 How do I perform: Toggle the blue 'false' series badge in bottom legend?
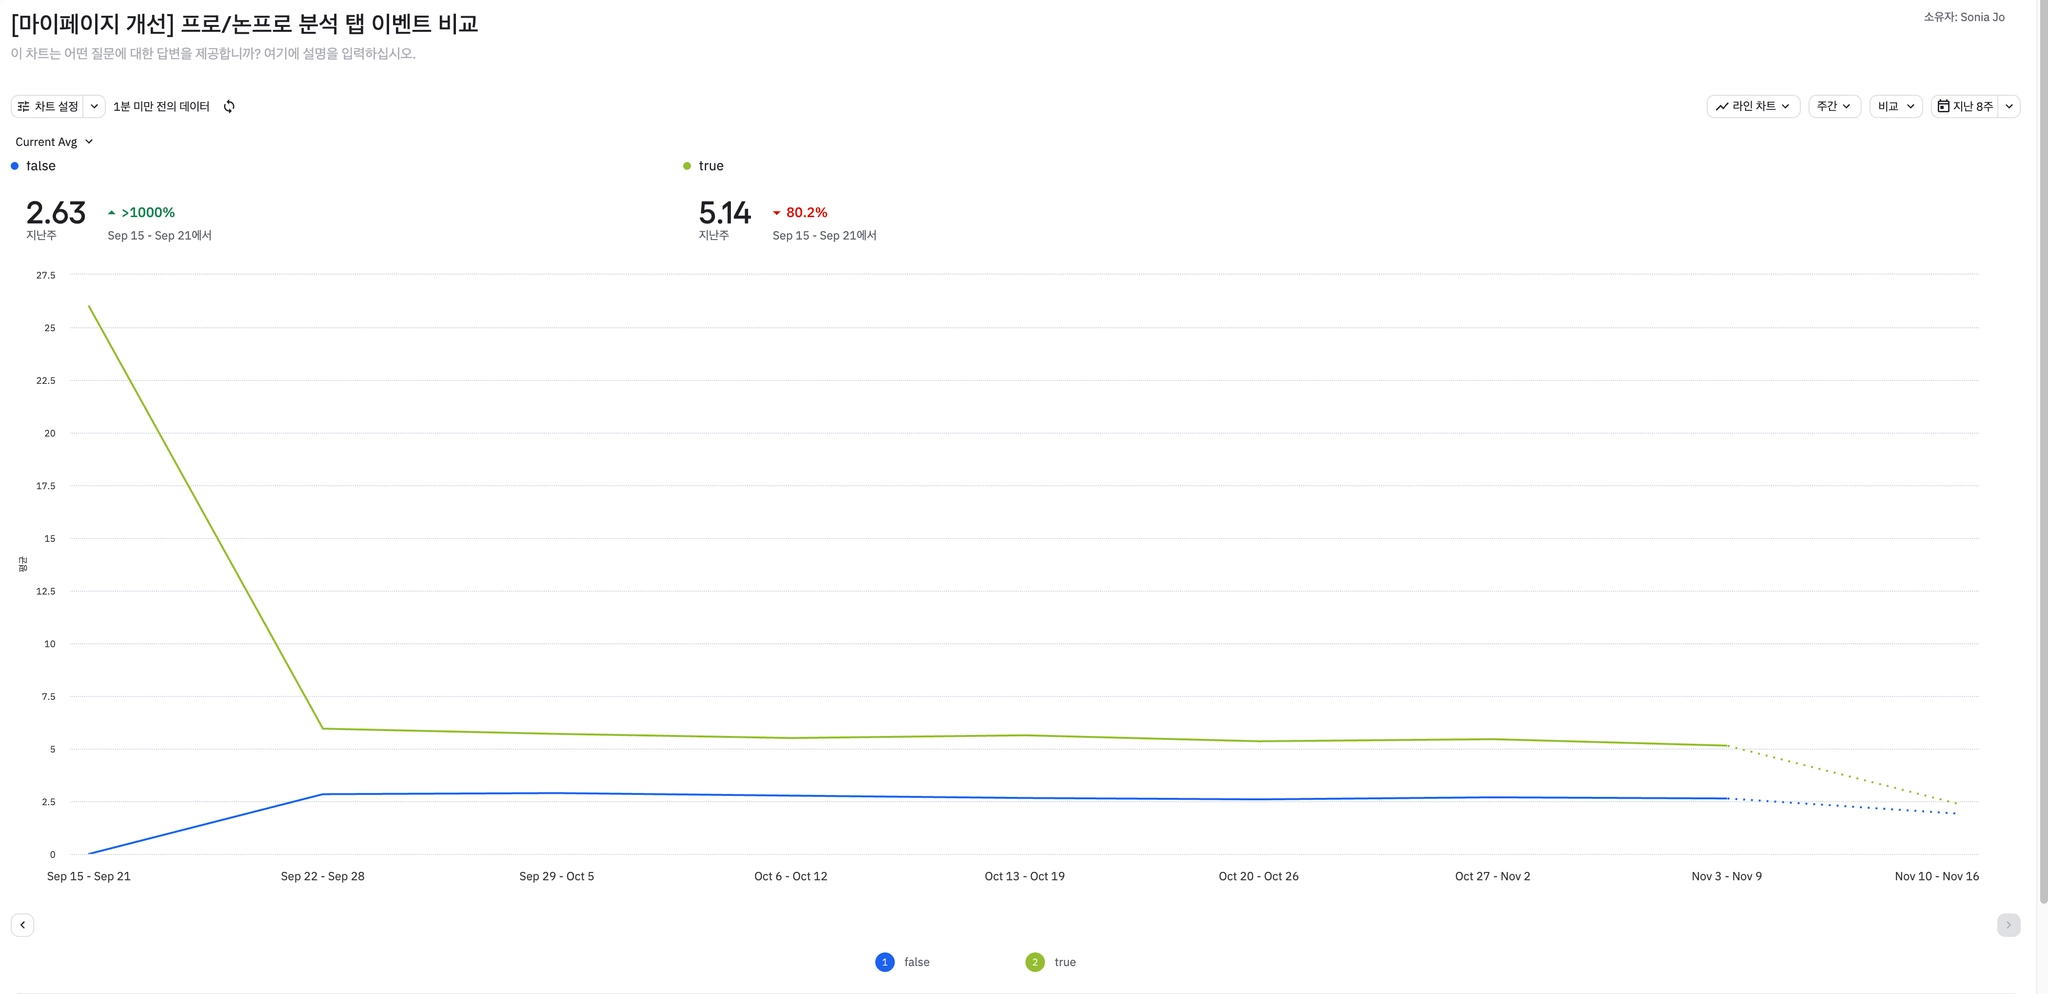point(885,962)
